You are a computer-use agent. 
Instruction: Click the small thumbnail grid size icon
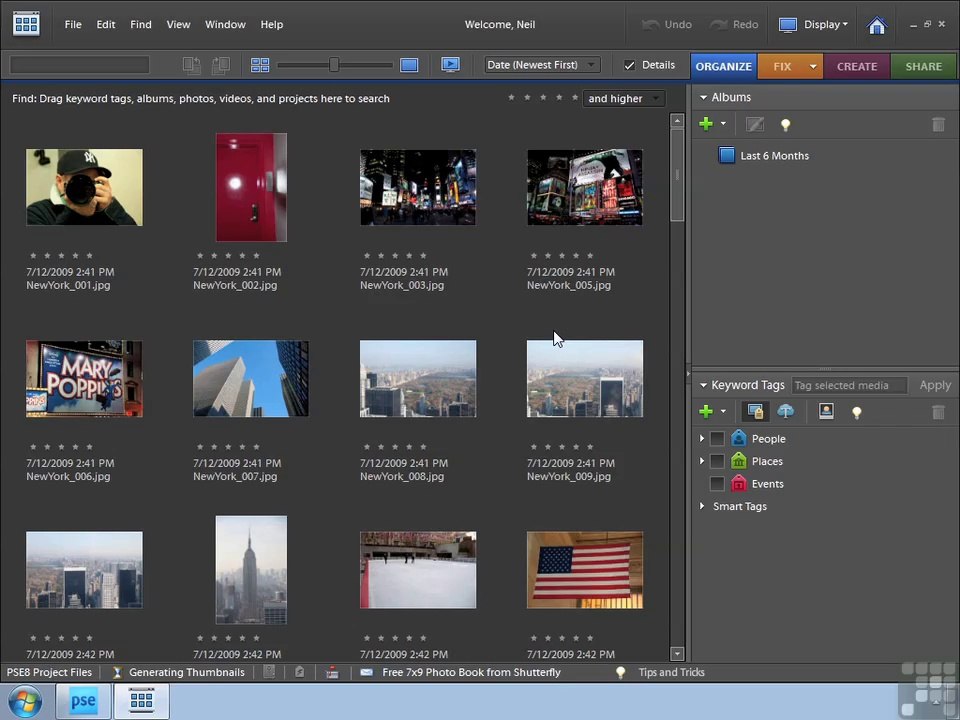(260, 65)
